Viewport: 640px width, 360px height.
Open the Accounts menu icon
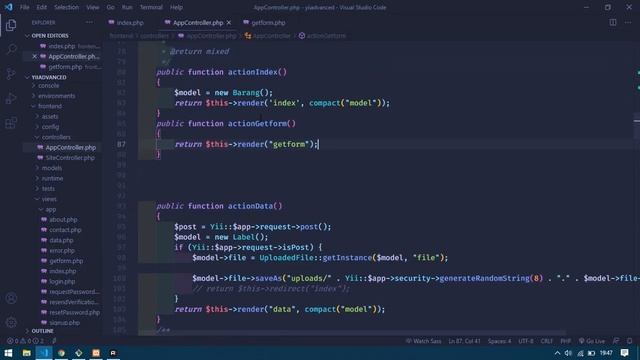pos(11,298)
